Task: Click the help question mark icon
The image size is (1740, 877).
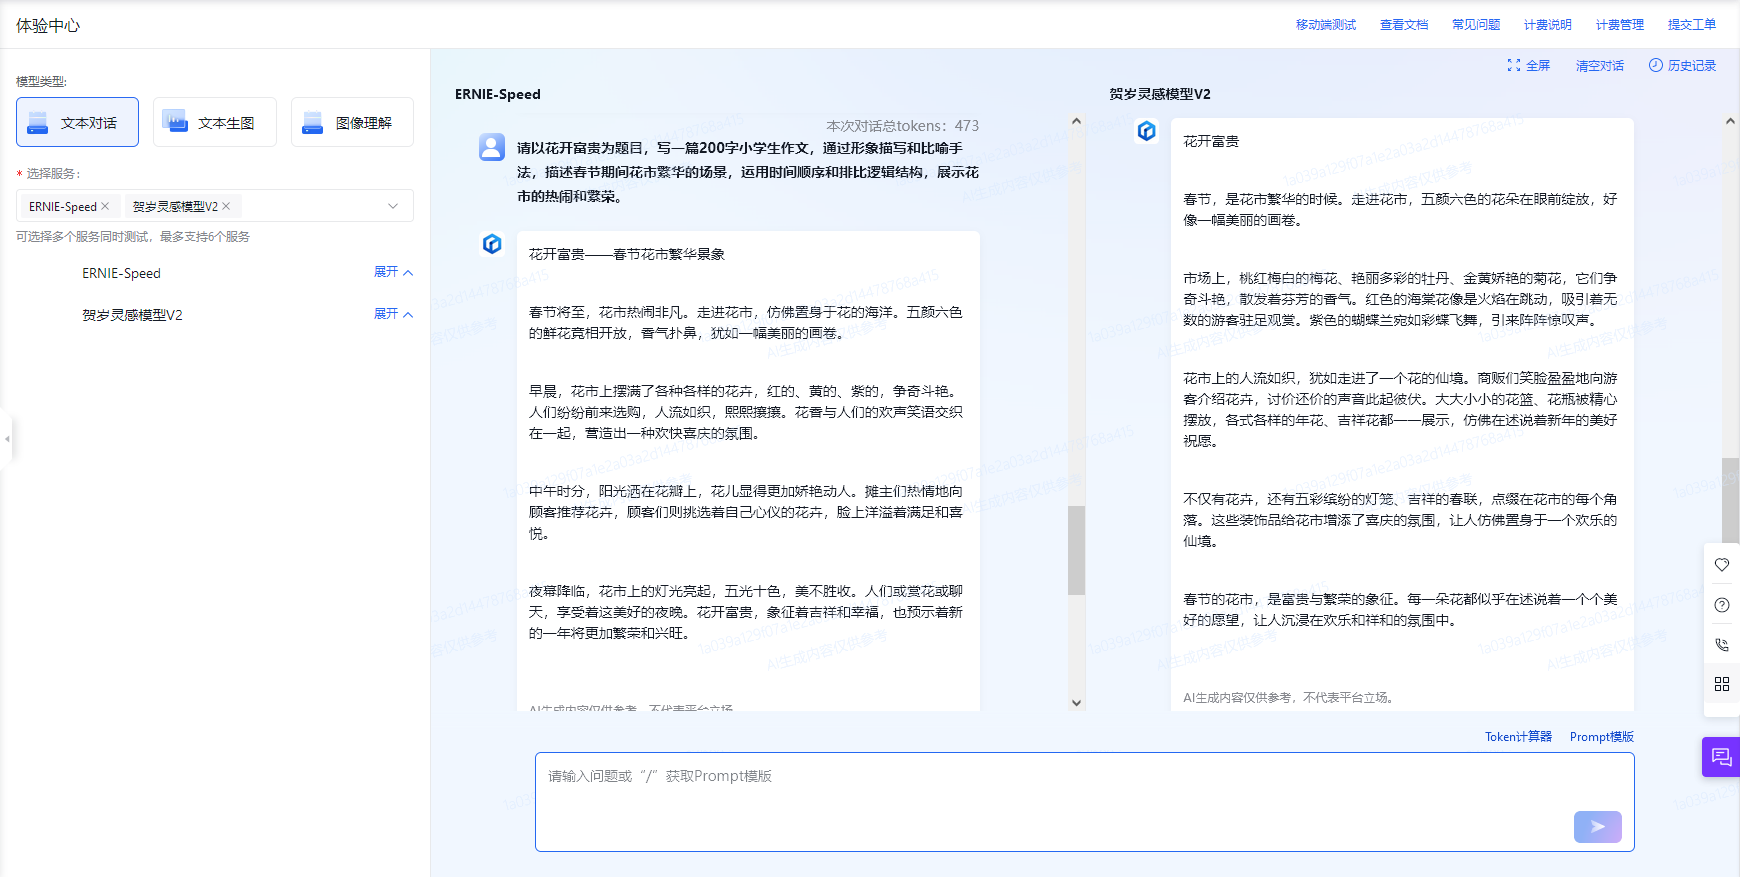Action: tap(1722, 605)
